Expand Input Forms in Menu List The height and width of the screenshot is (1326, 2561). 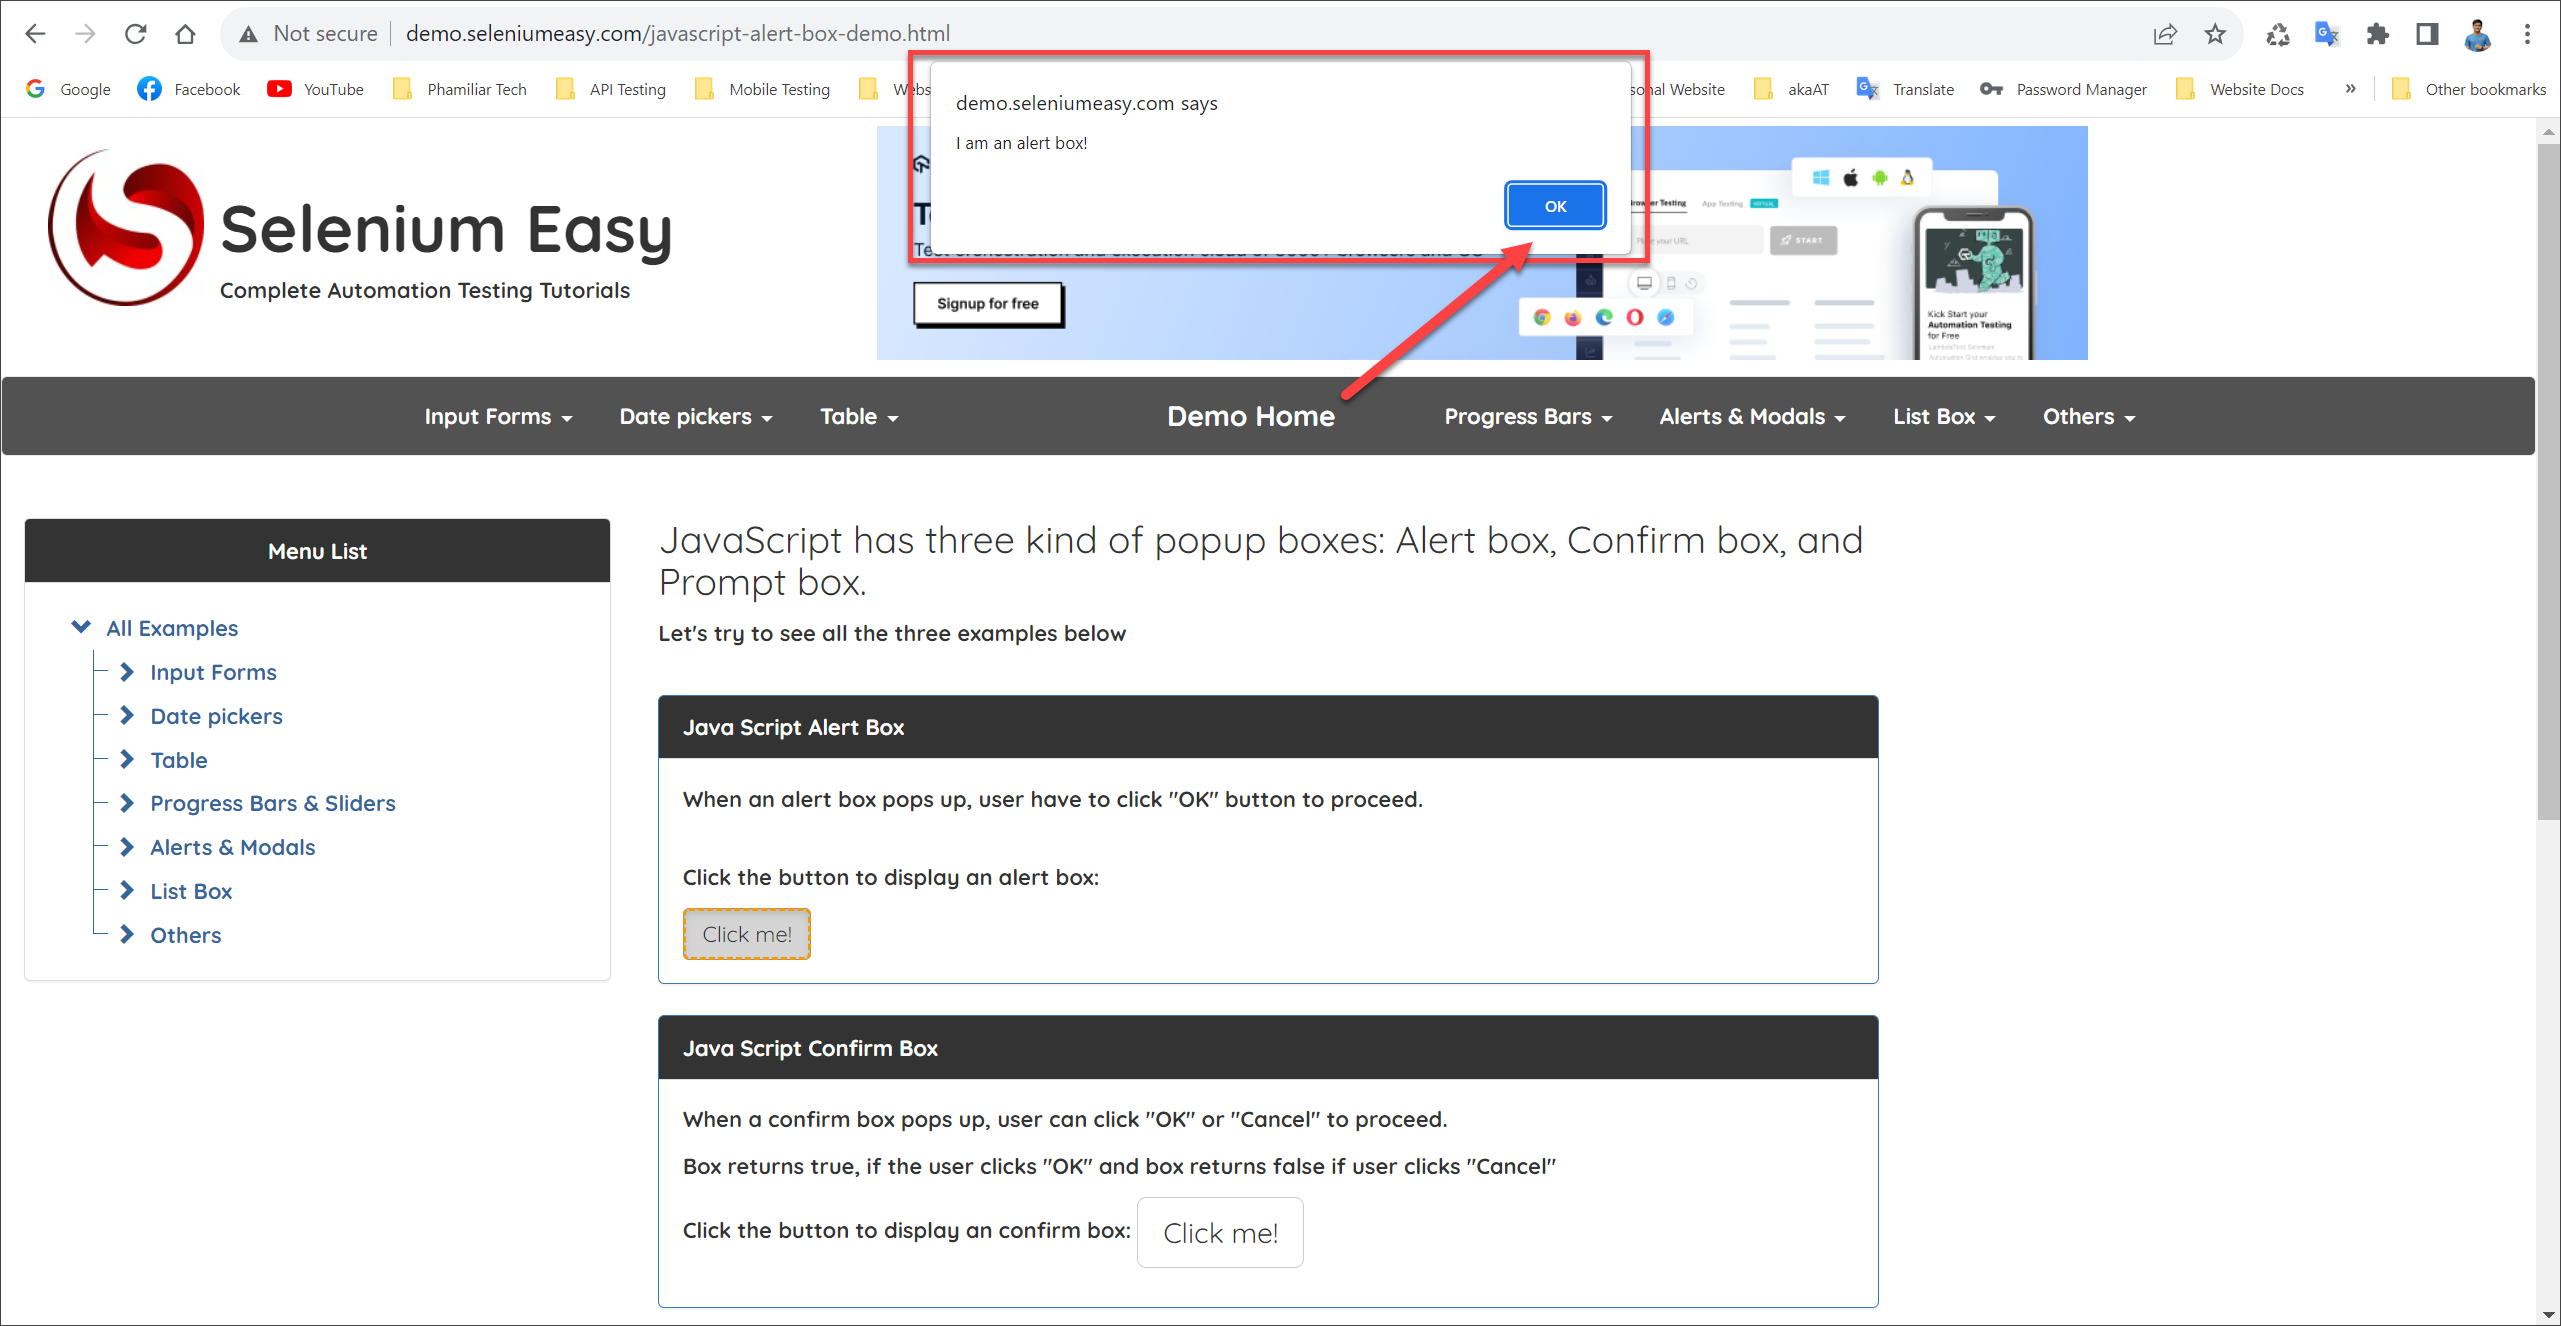pyautogui.click(x=127, y=672)
